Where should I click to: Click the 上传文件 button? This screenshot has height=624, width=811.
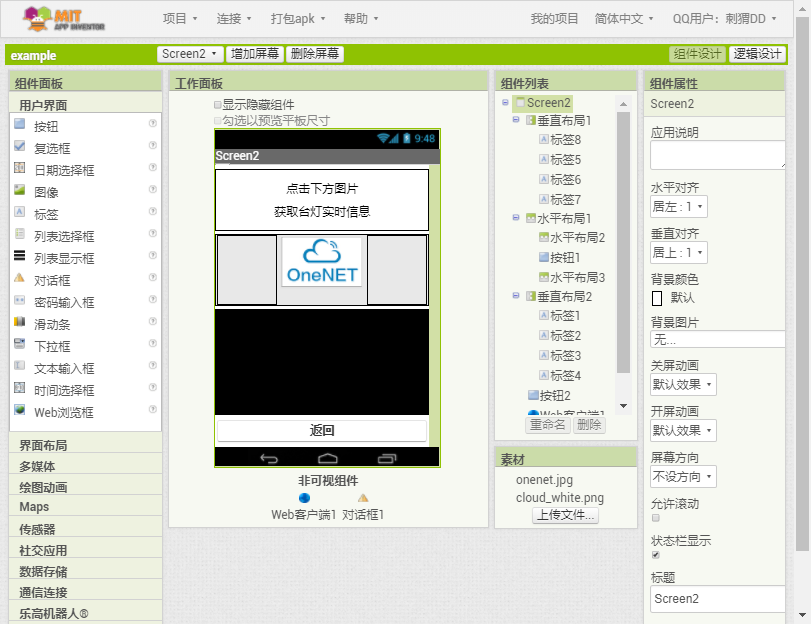tap(565, 515)
